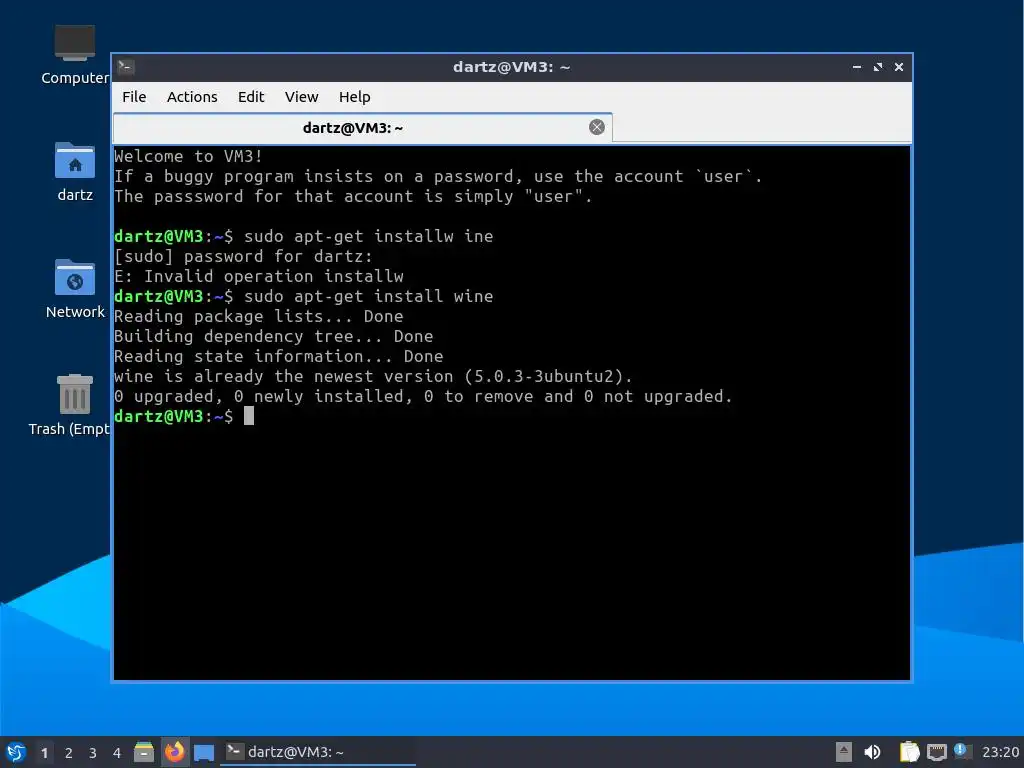Open the Actions menu
Viewport: 1024px width, 768px height.
point(192,97)
